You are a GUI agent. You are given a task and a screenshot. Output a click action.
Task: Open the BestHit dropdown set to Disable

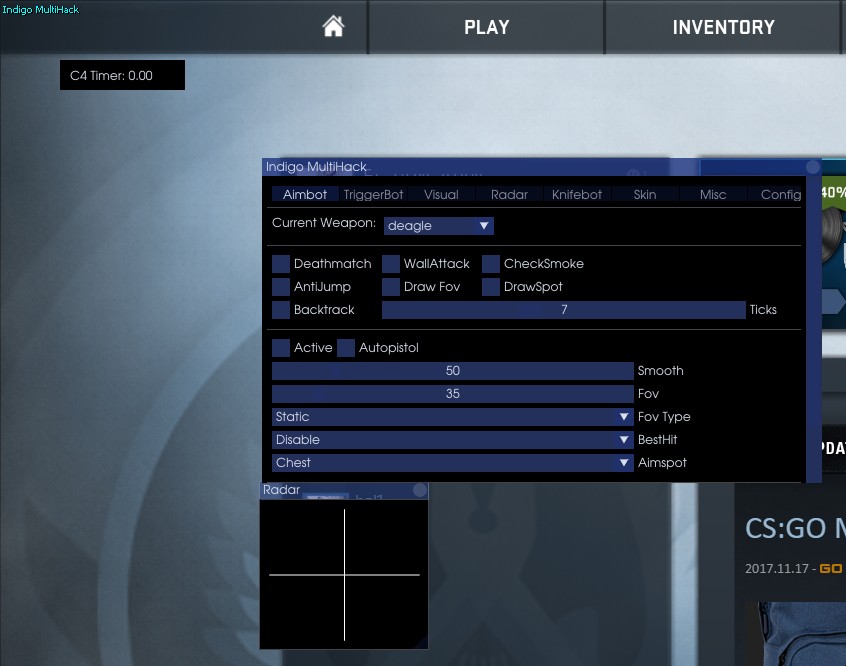tap(453, 440)
